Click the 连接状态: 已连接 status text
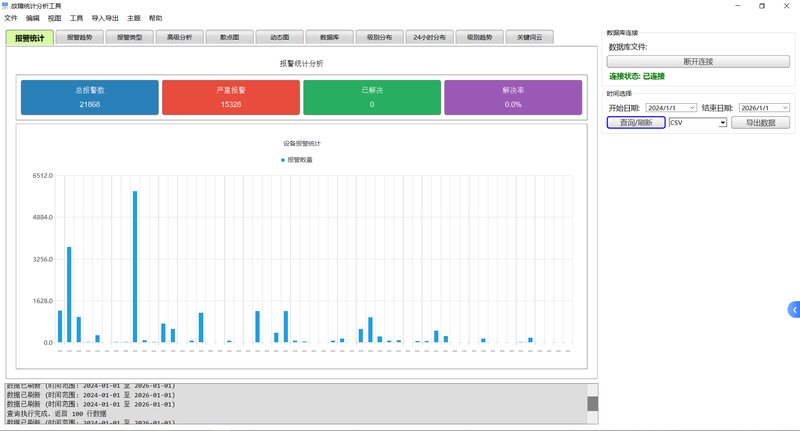The width and height of the screenshot is (800, 431). pos(637,76)
